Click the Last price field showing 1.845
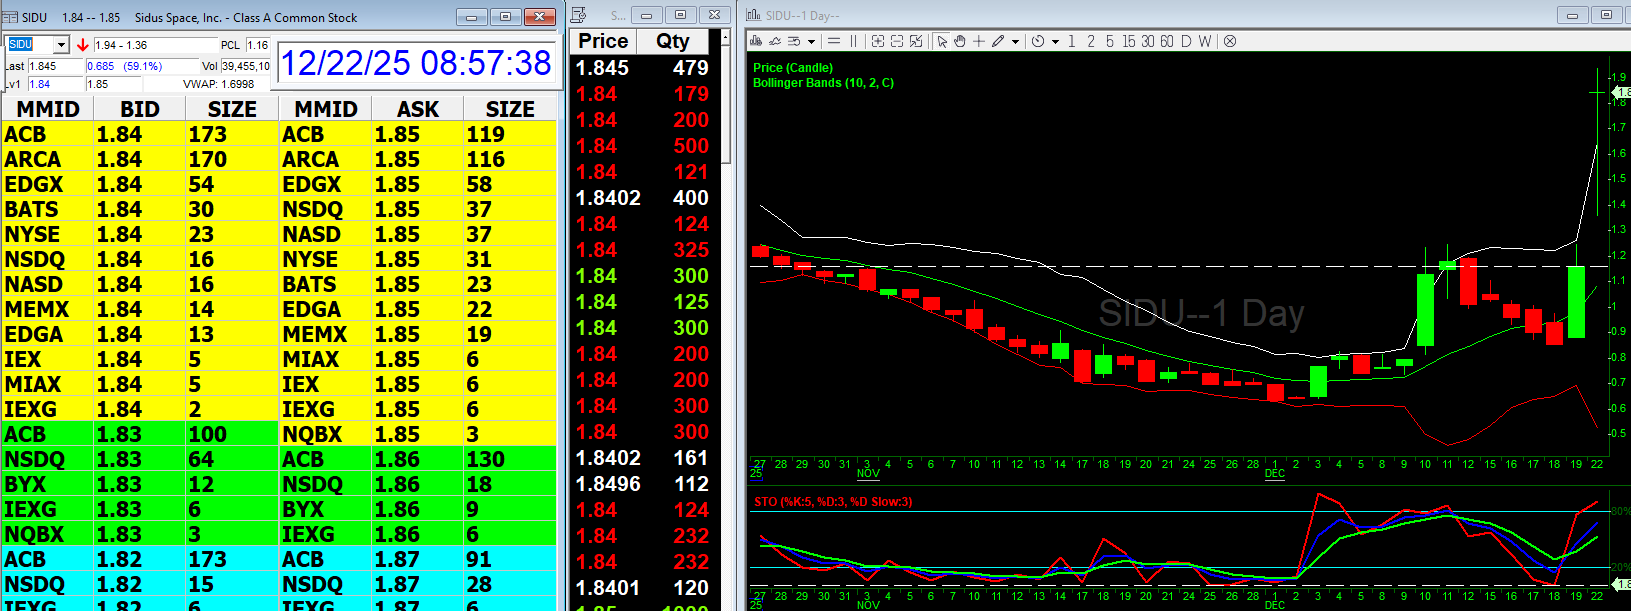Viewport: 1631px width, 611px height. click(x=55, y=66)
